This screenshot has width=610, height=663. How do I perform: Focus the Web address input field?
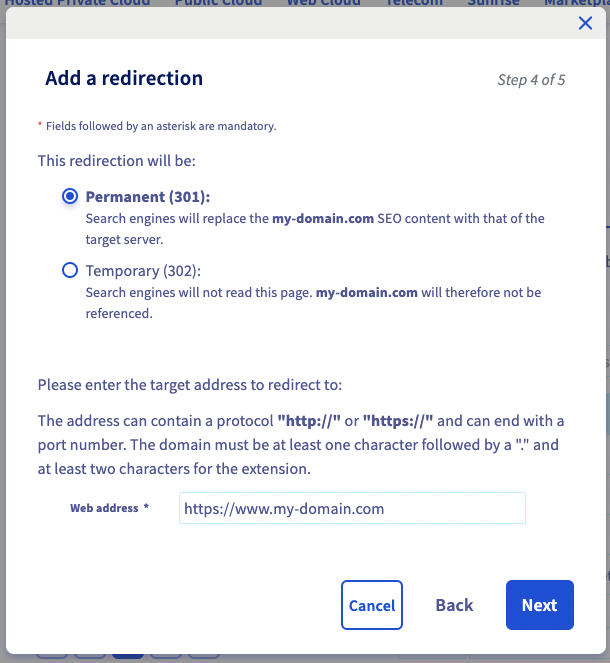(352, 508)
